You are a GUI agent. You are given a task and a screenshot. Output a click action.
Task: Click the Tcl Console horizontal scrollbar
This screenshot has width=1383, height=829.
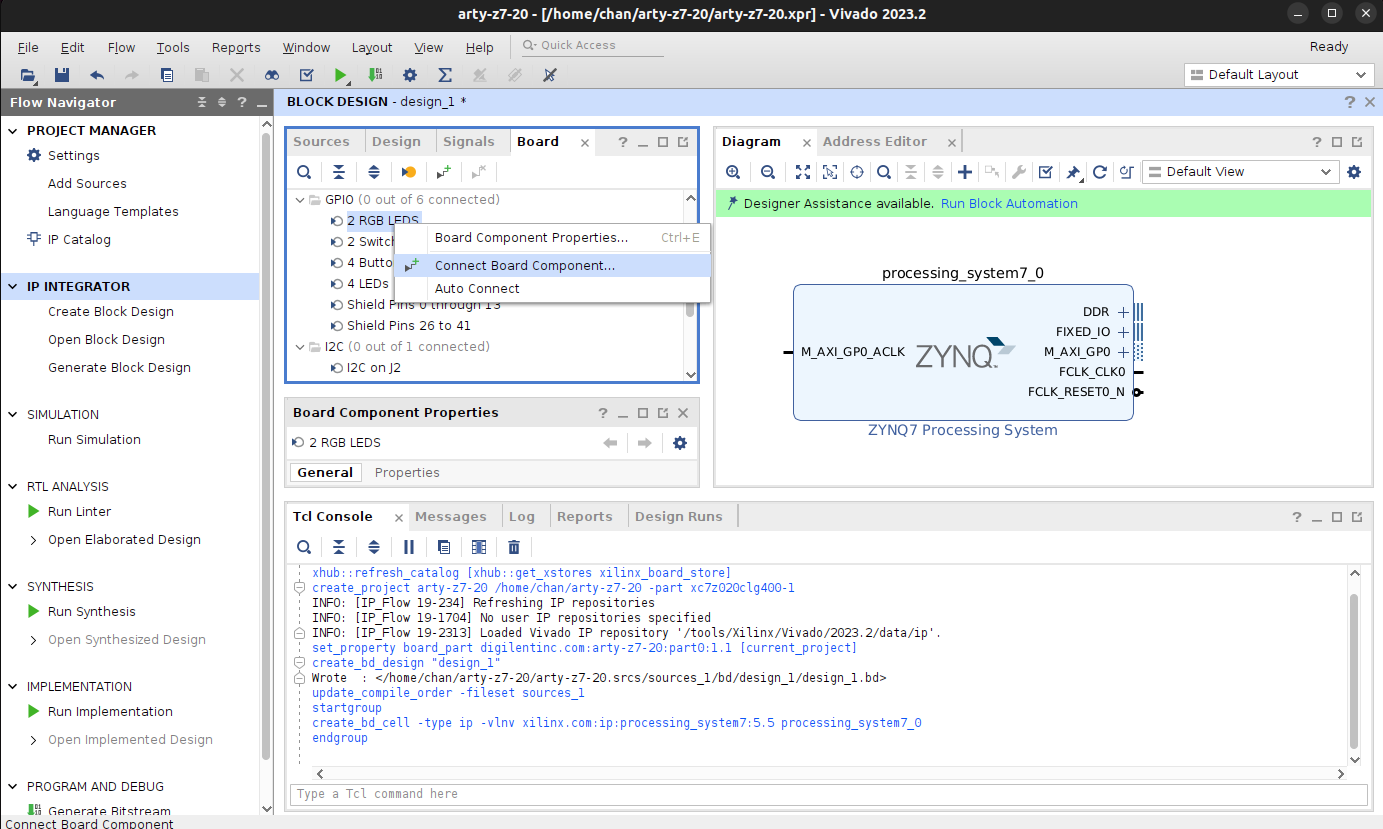click(x=831, y=774)
